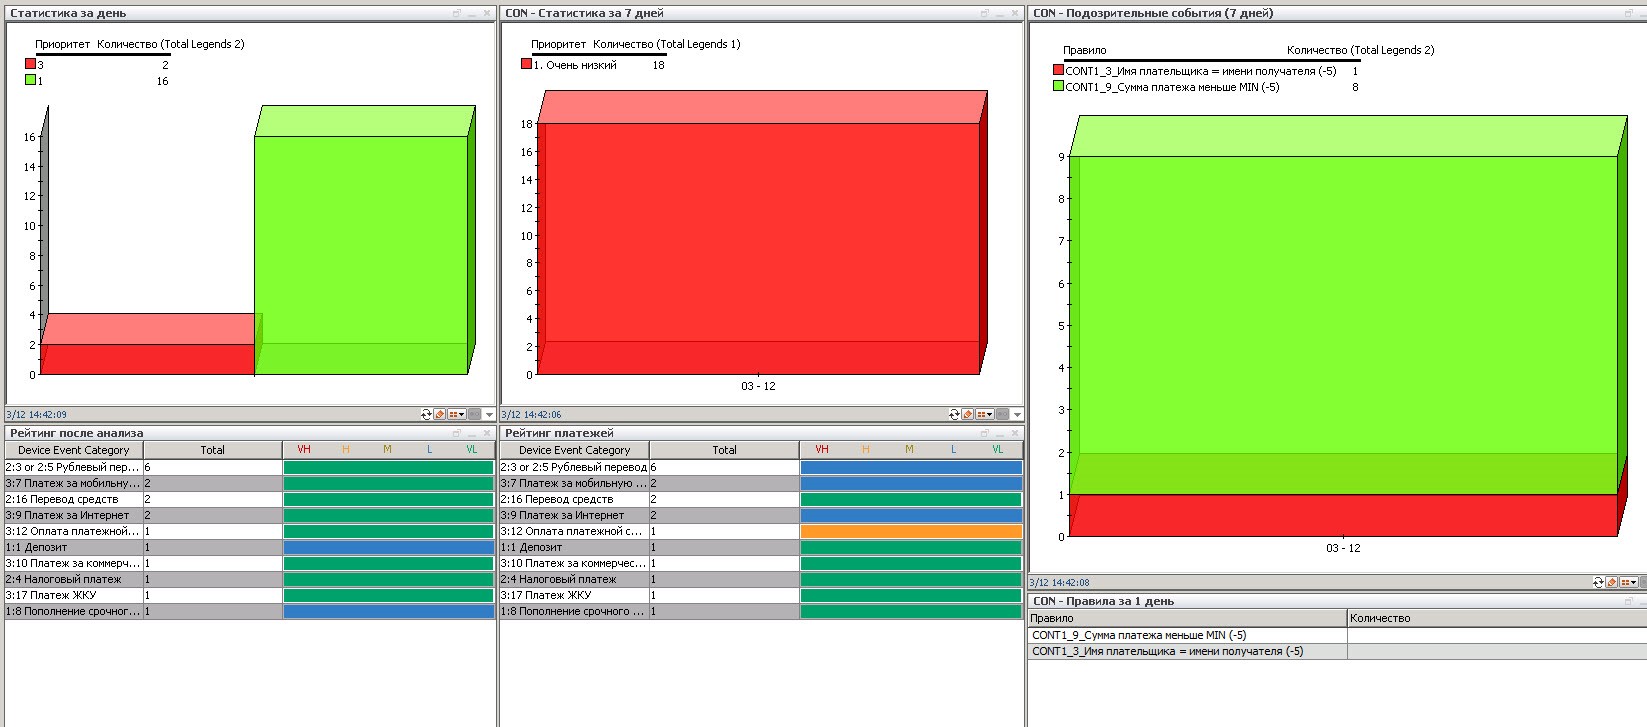Expand the options arrow in Статистика за 7 дней
Image resolution: width=1647 pixels, height=727 pixels.
[x=1017, y=414]
